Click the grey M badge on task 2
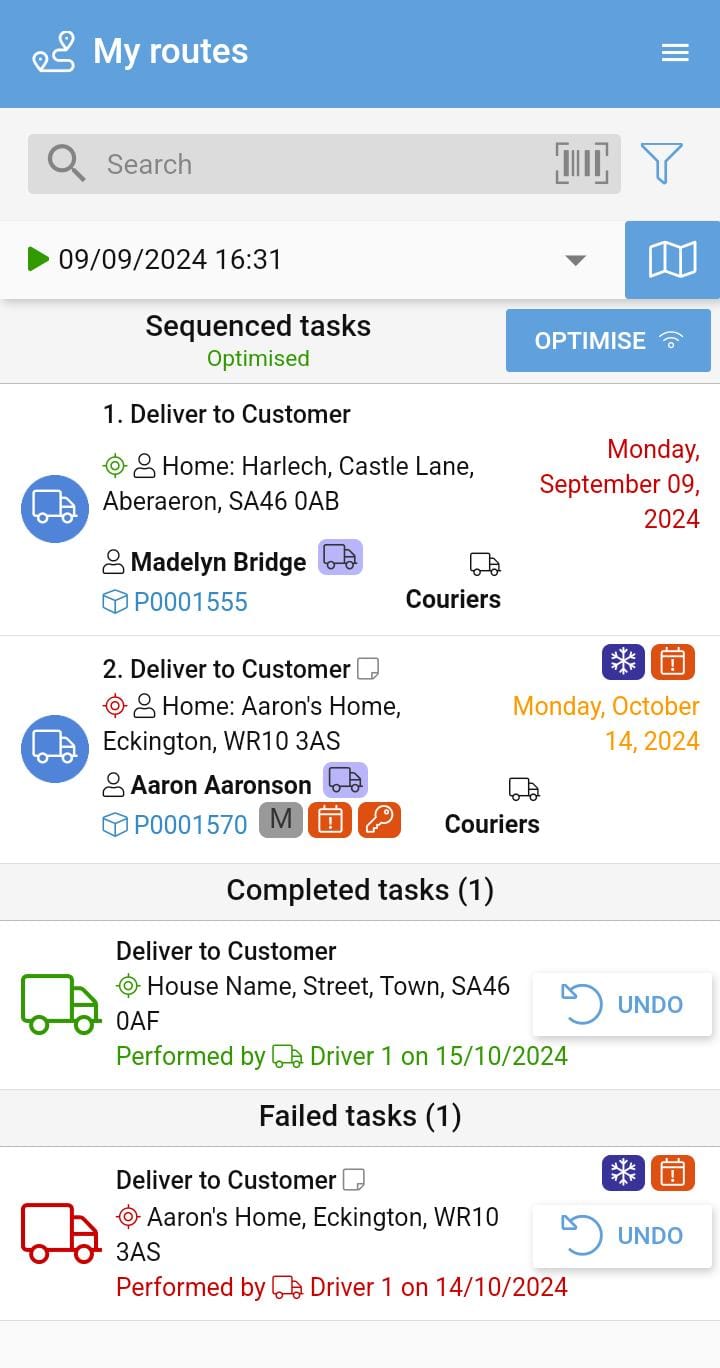This screenshot has height=1368, width=720. pyautogui.click(x=281, y=821)
